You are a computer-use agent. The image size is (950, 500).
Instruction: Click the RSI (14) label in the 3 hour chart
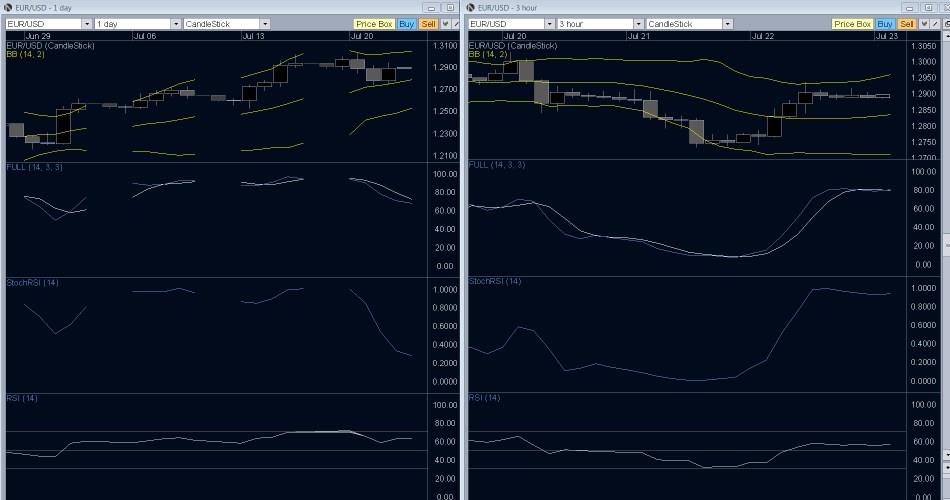(485, 398)
